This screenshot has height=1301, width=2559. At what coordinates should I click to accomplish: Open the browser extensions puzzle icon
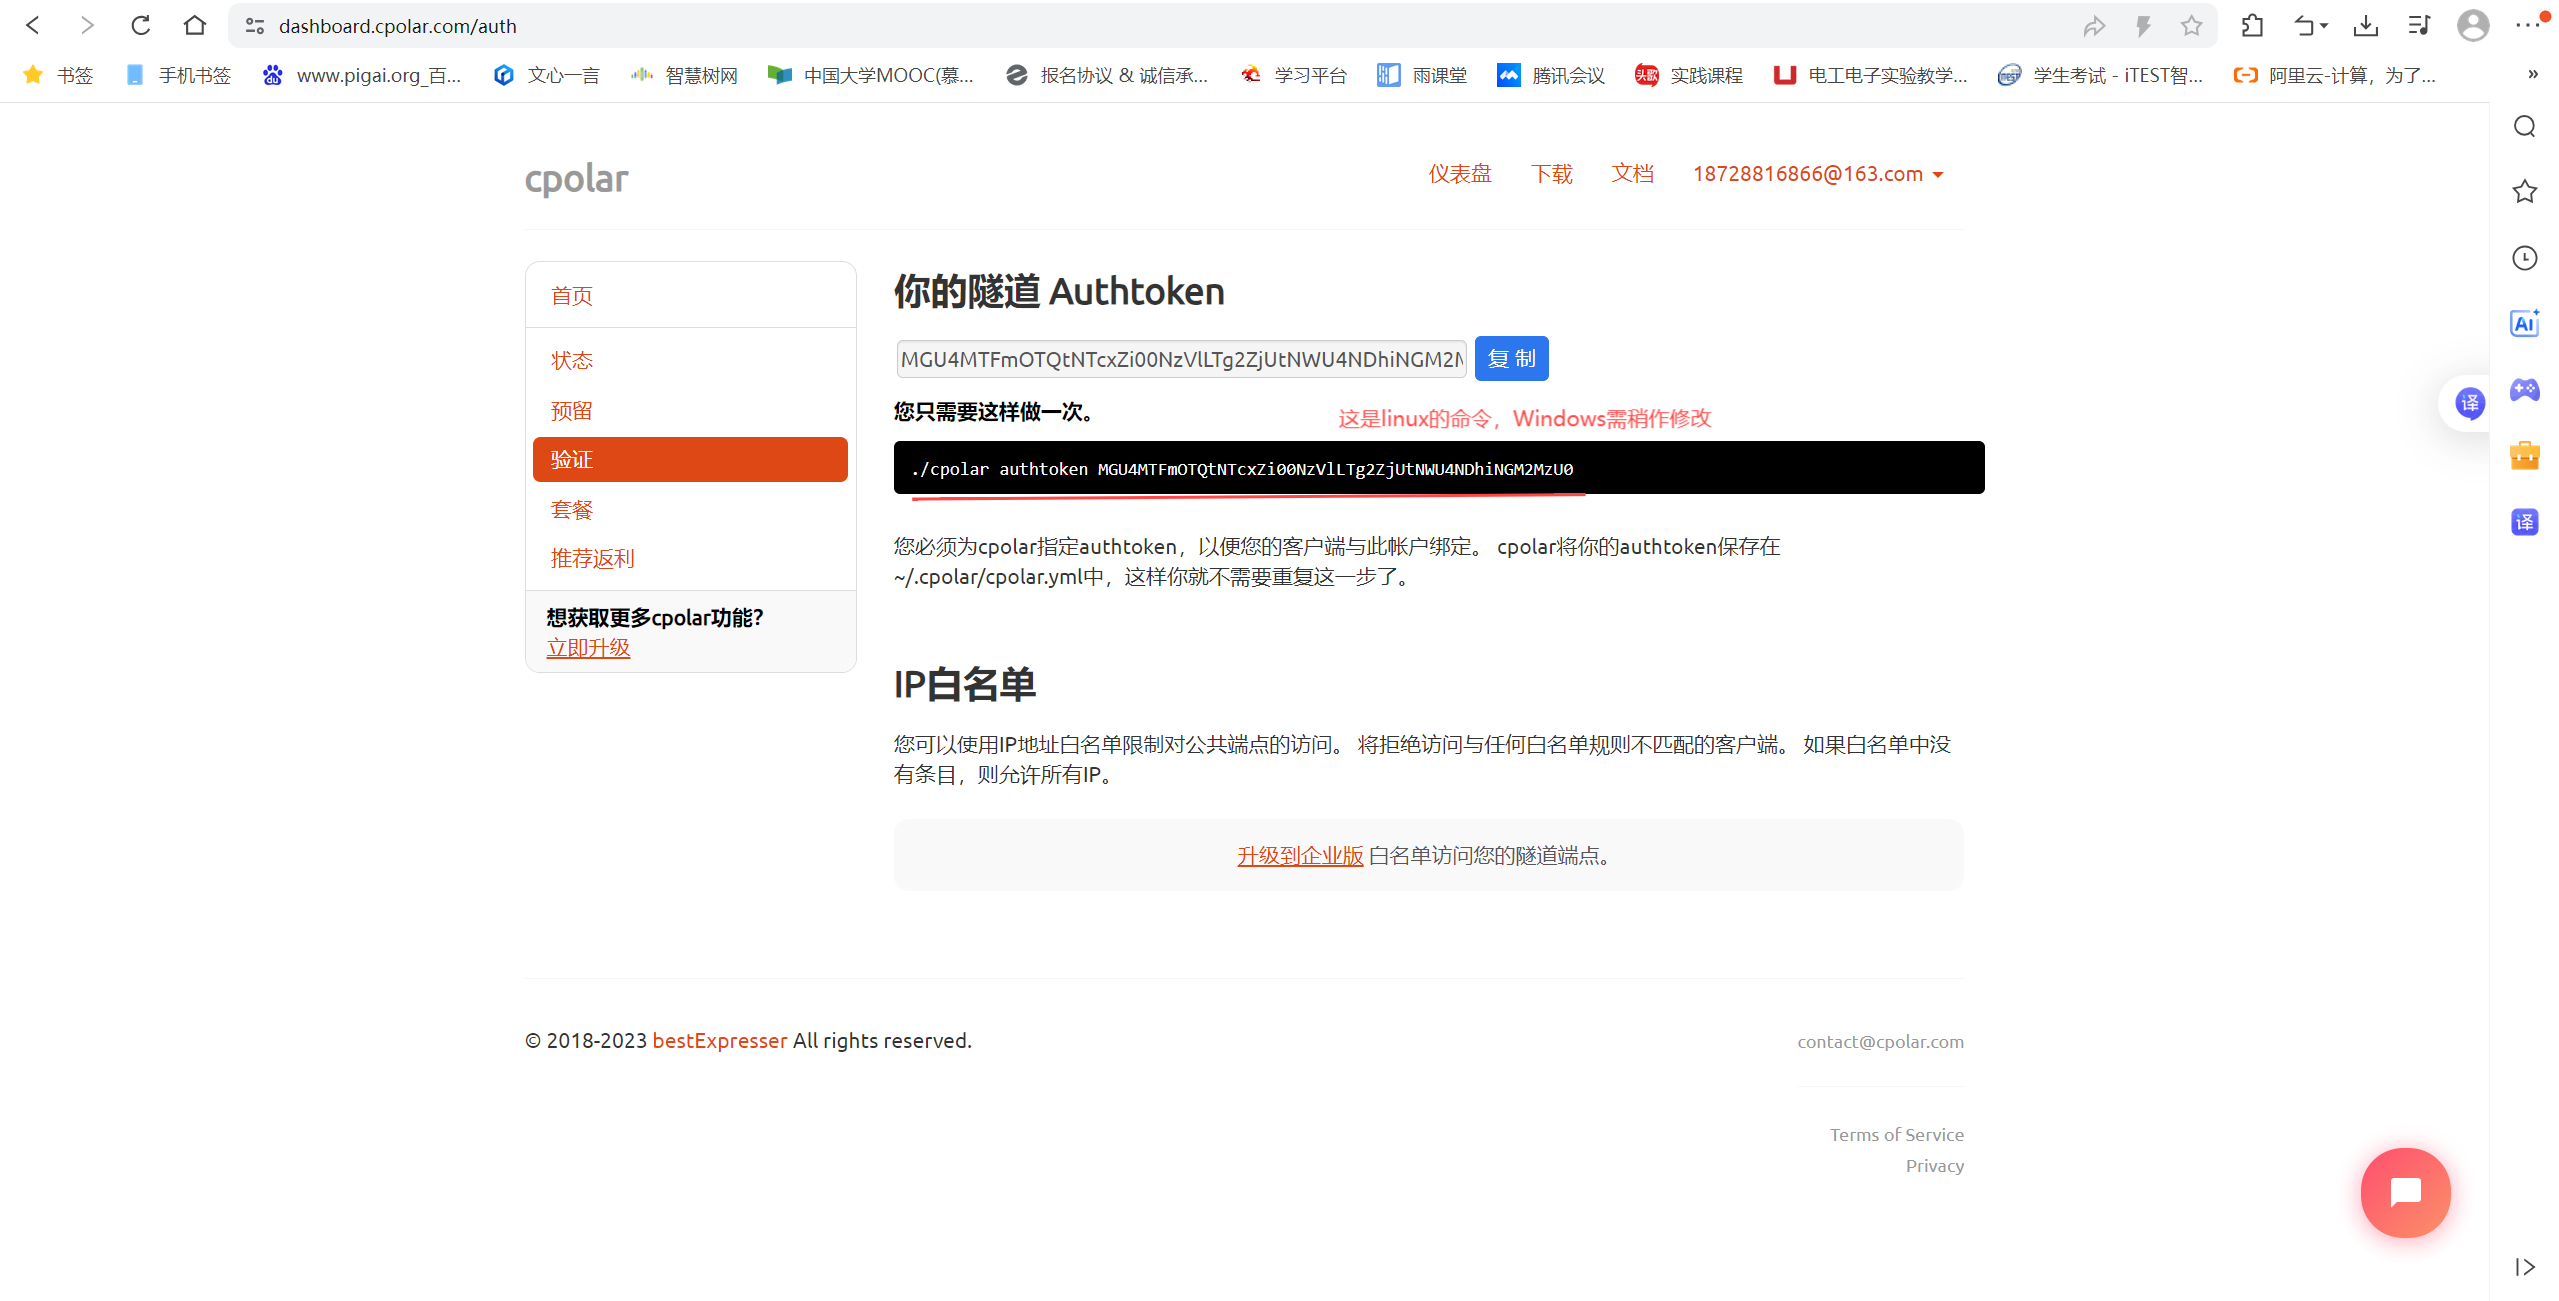point(2252,26)
